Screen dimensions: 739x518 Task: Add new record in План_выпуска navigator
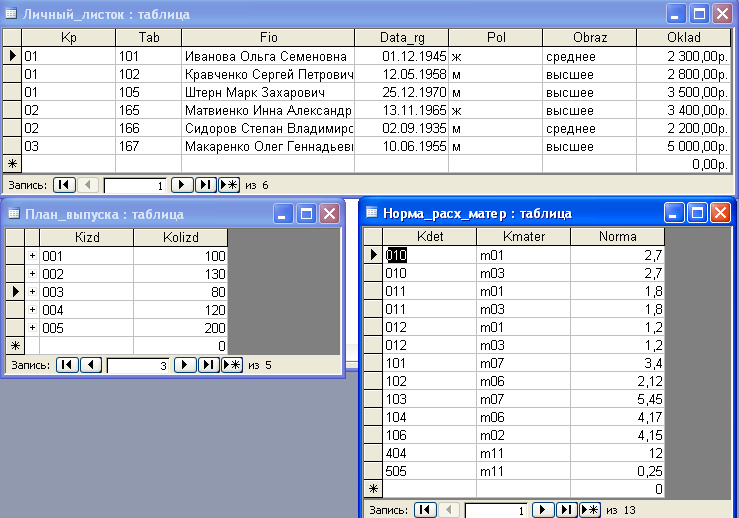pos(232,365)
